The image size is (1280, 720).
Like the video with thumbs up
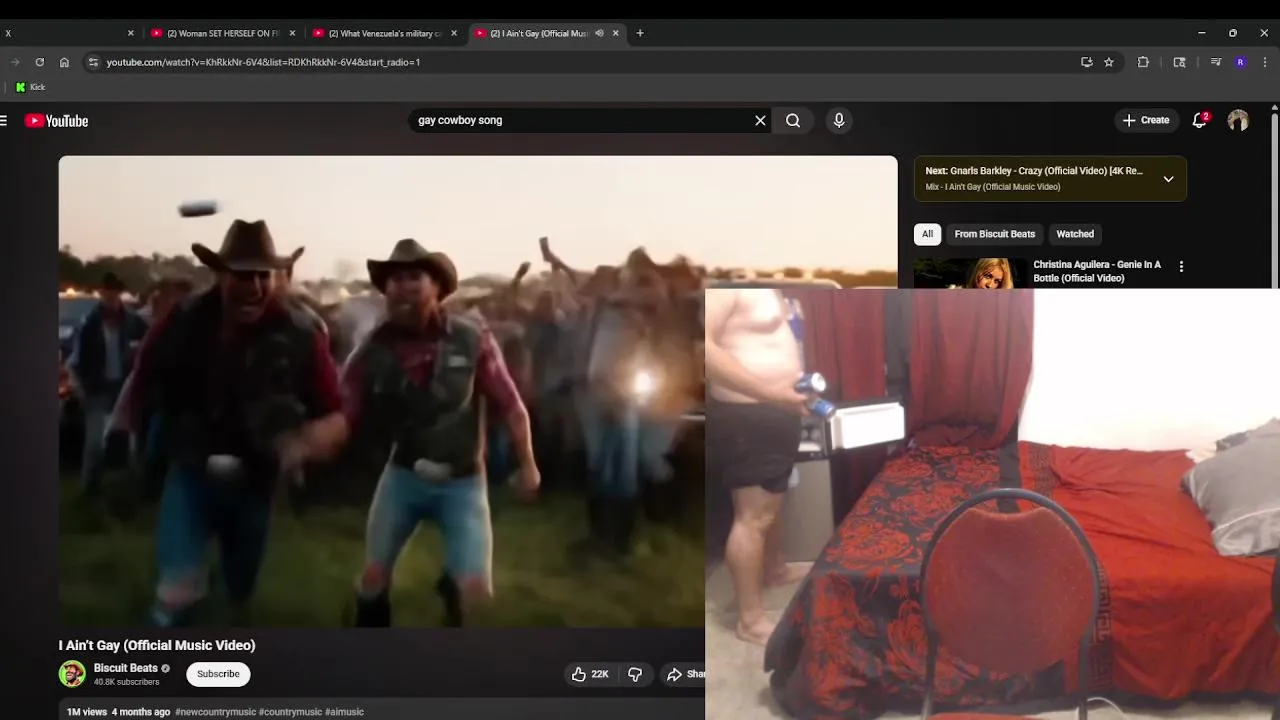pyautogui.click(x=579, y=674)
